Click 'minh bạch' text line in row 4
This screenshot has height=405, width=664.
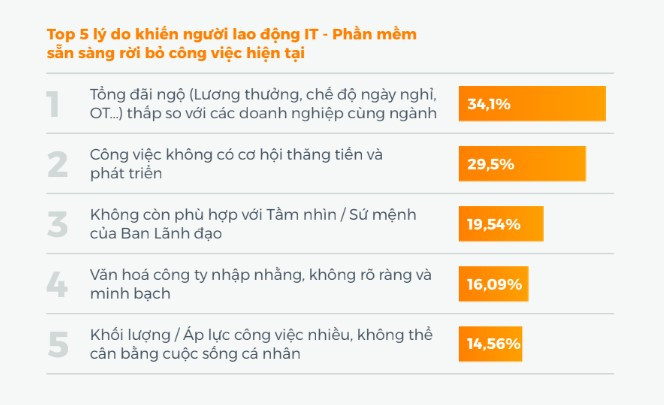pos(130,294)
